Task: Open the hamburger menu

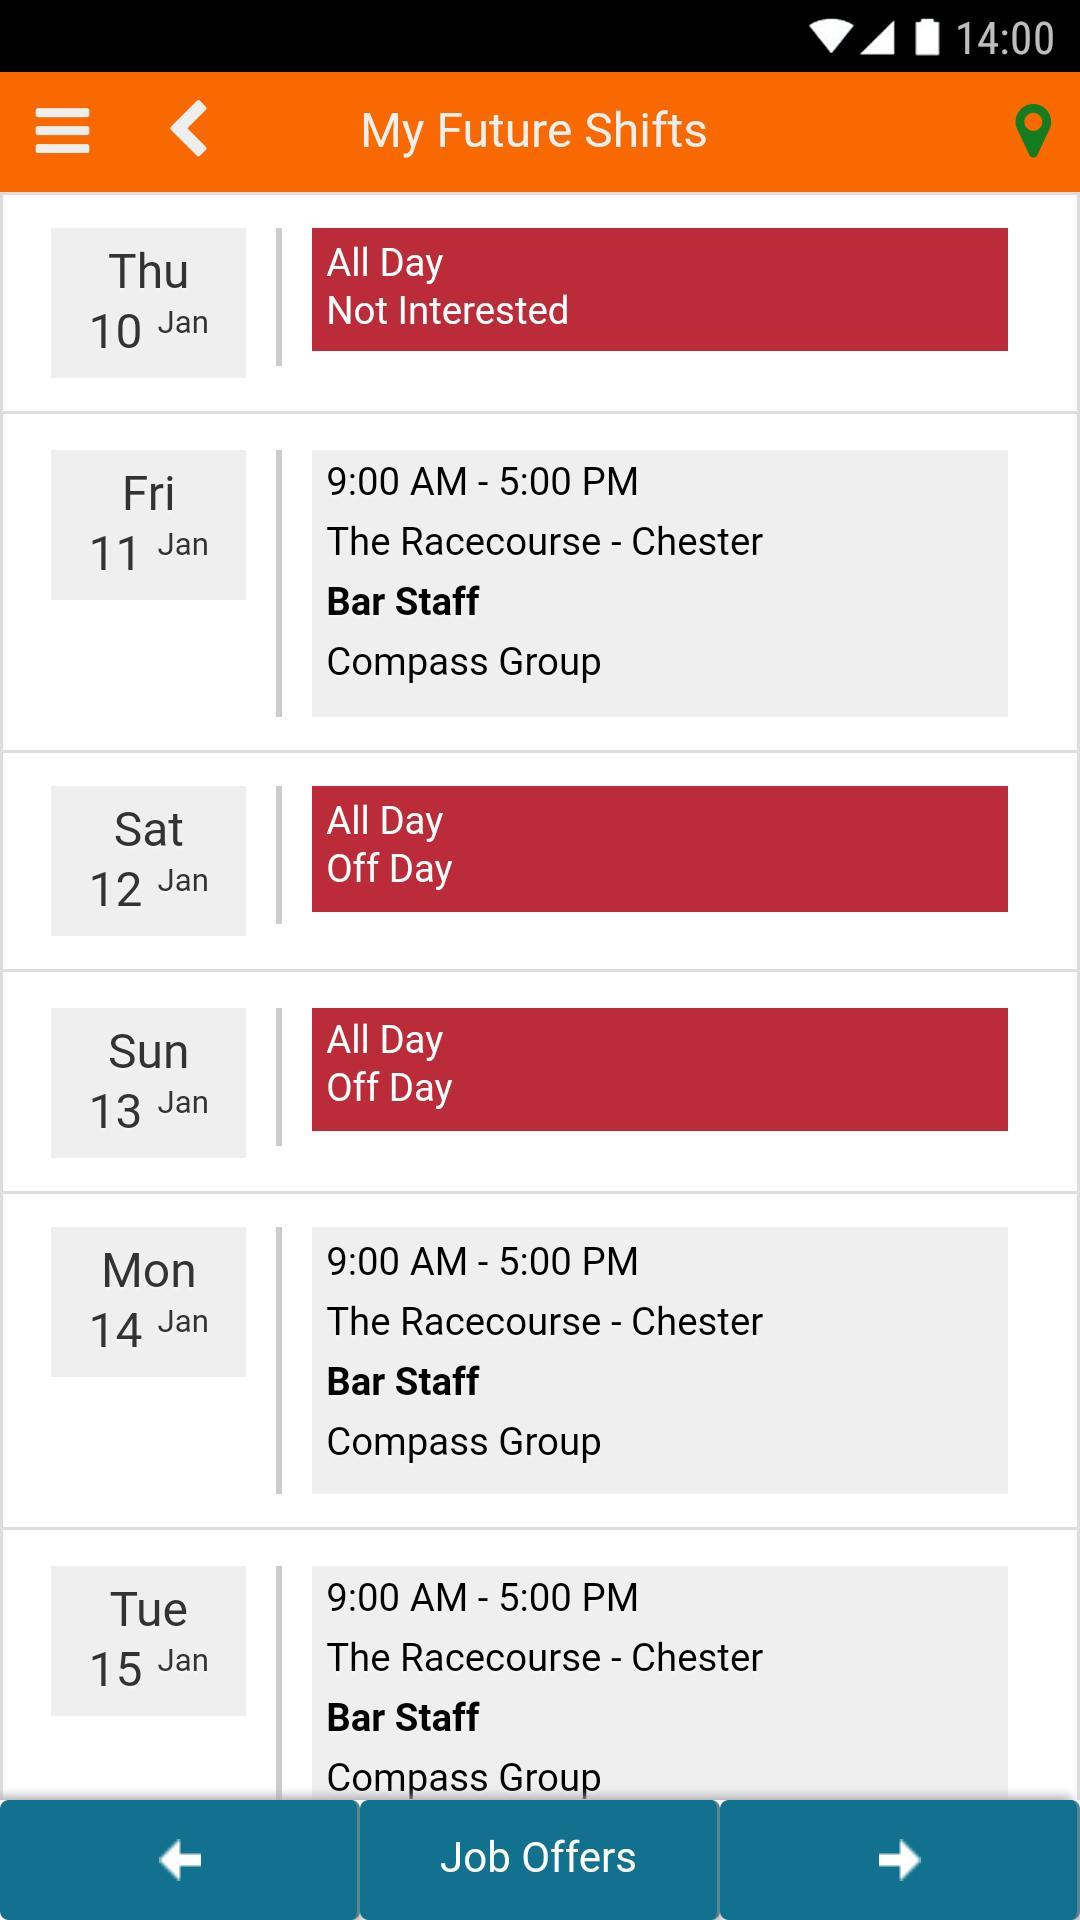Action: coord(62,131)
